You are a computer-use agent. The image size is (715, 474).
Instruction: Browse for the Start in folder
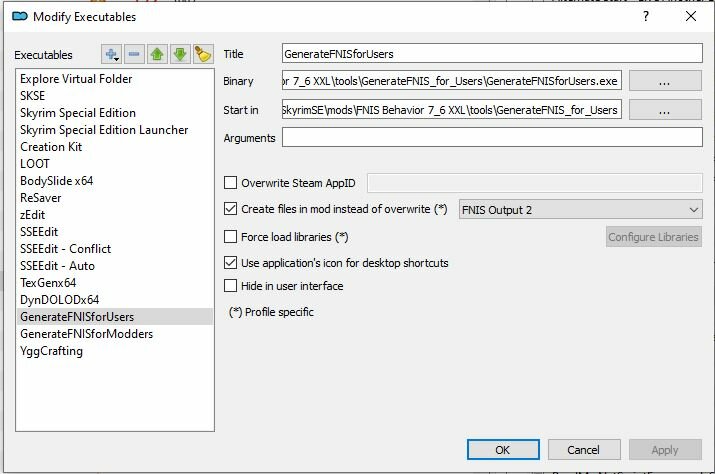(665, 110)
